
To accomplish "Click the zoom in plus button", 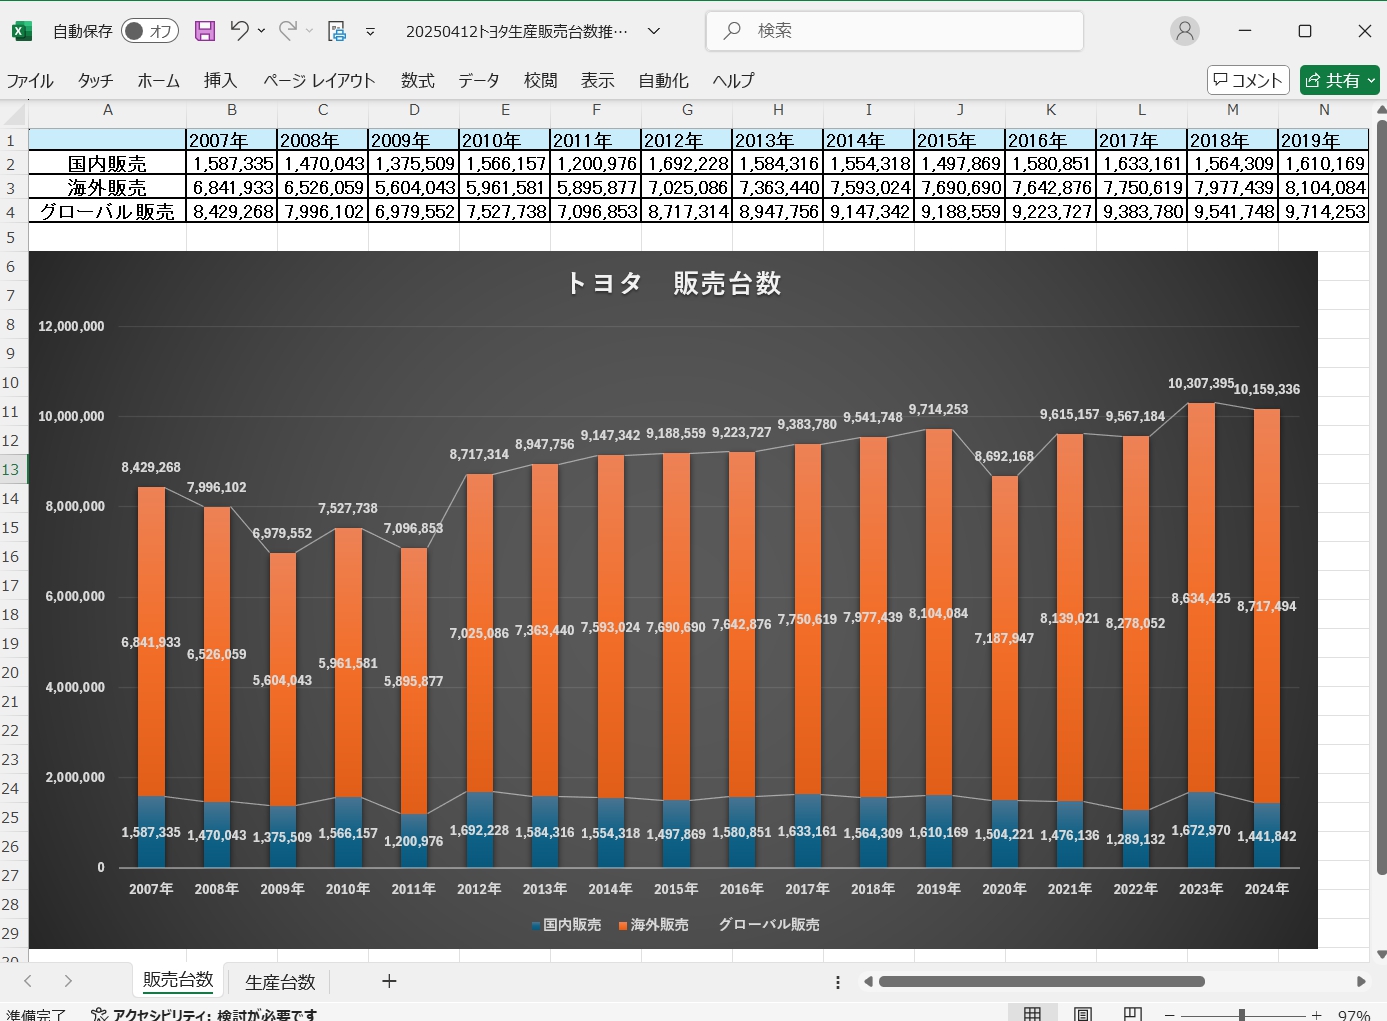I will point(1316,1015).
